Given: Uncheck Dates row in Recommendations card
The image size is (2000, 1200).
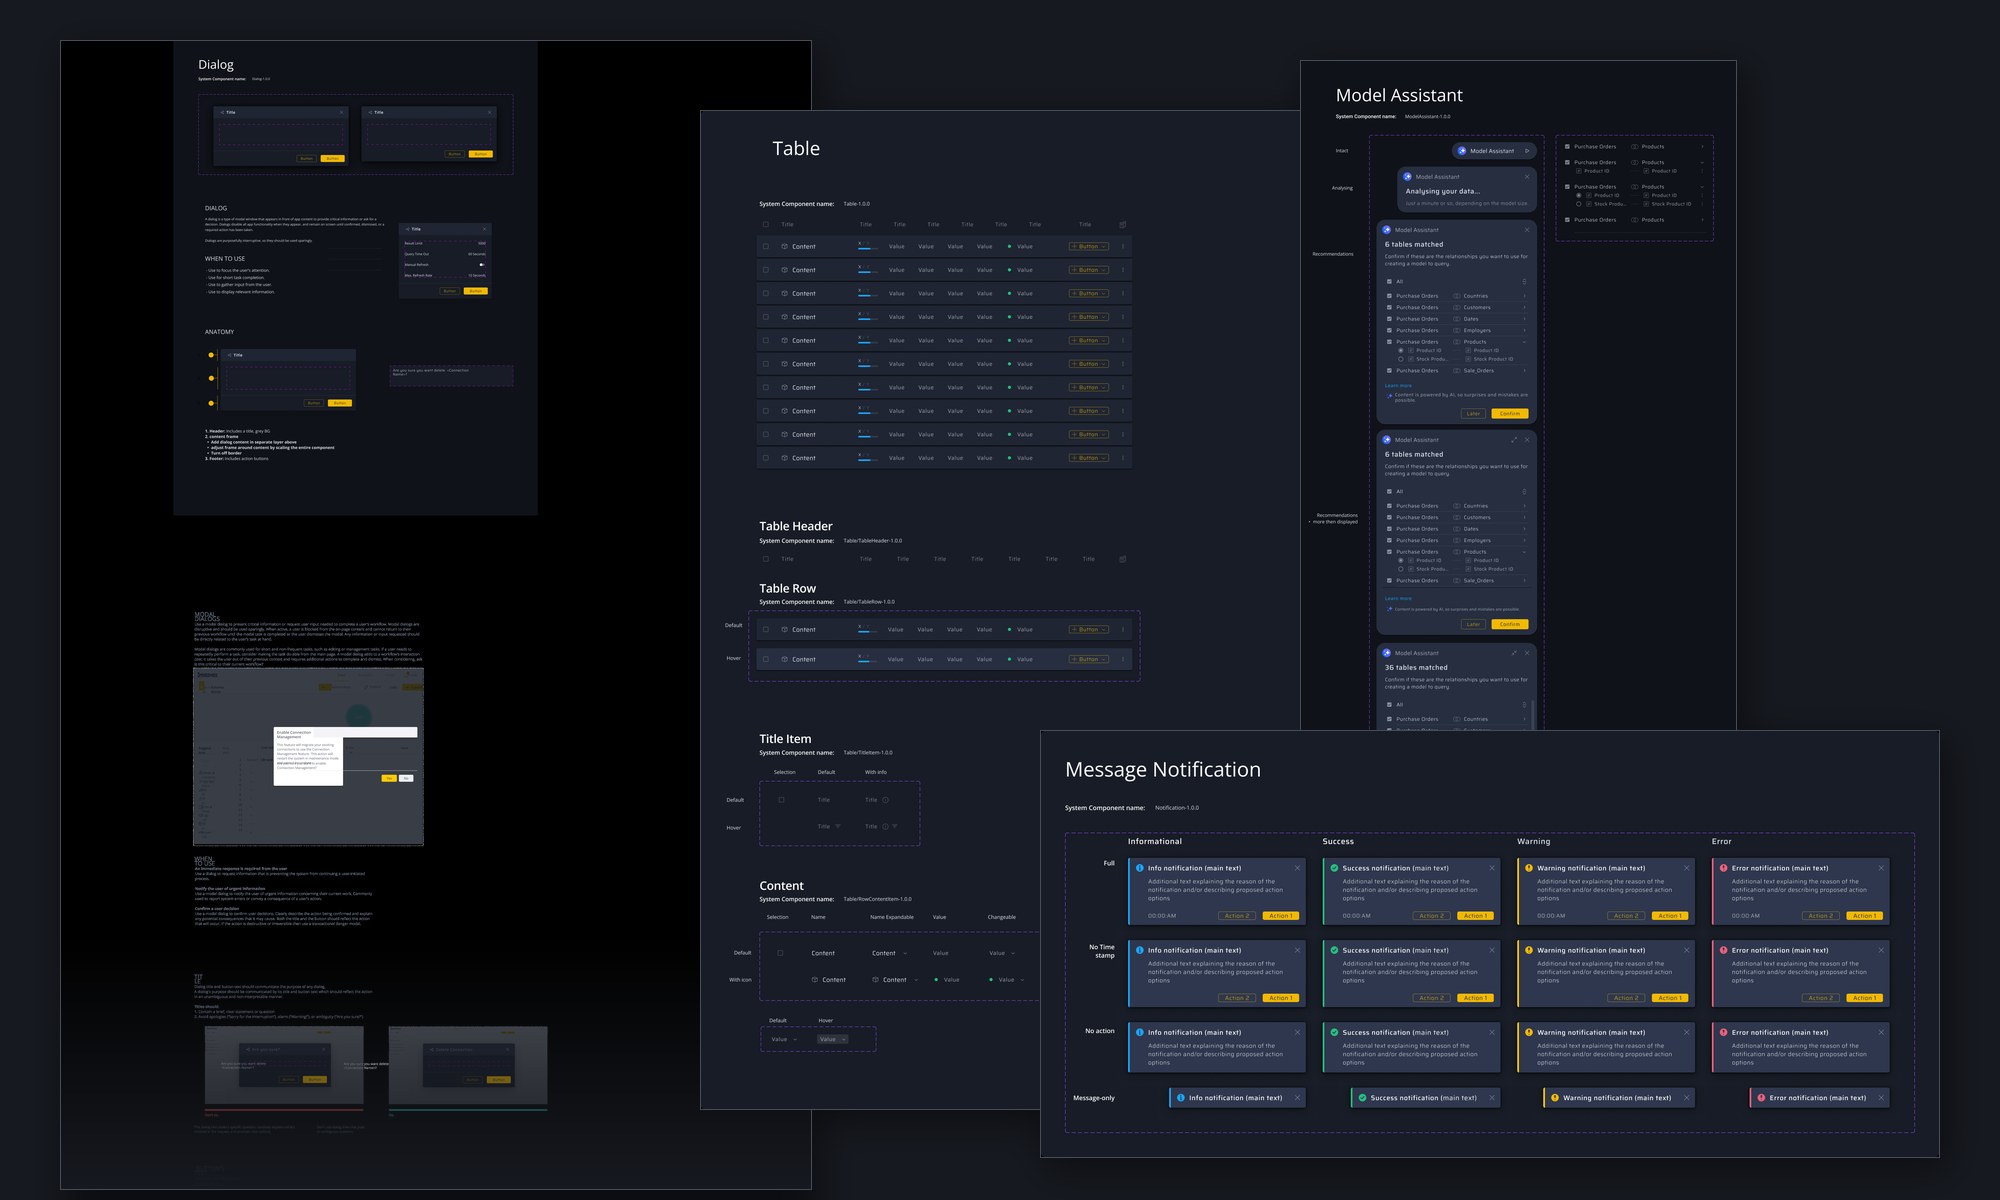Looking at the screenshot, I should tap(1389, 319).
